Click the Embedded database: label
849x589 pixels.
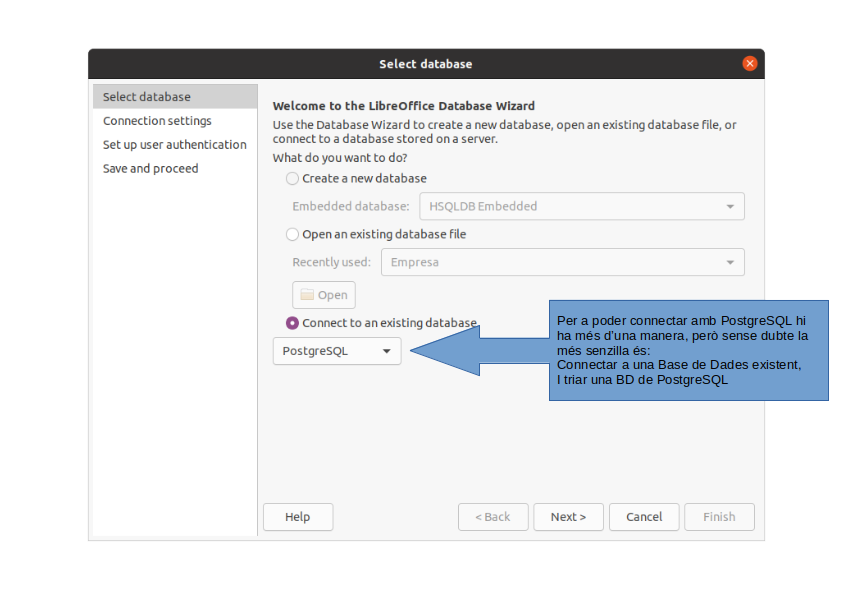[351, 206]
